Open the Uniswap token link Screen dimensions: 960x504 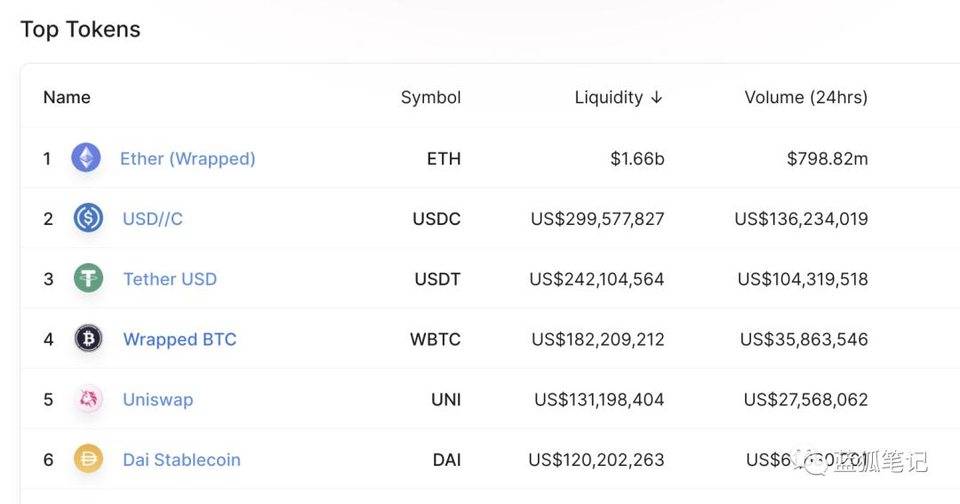(x=157, y=399)
